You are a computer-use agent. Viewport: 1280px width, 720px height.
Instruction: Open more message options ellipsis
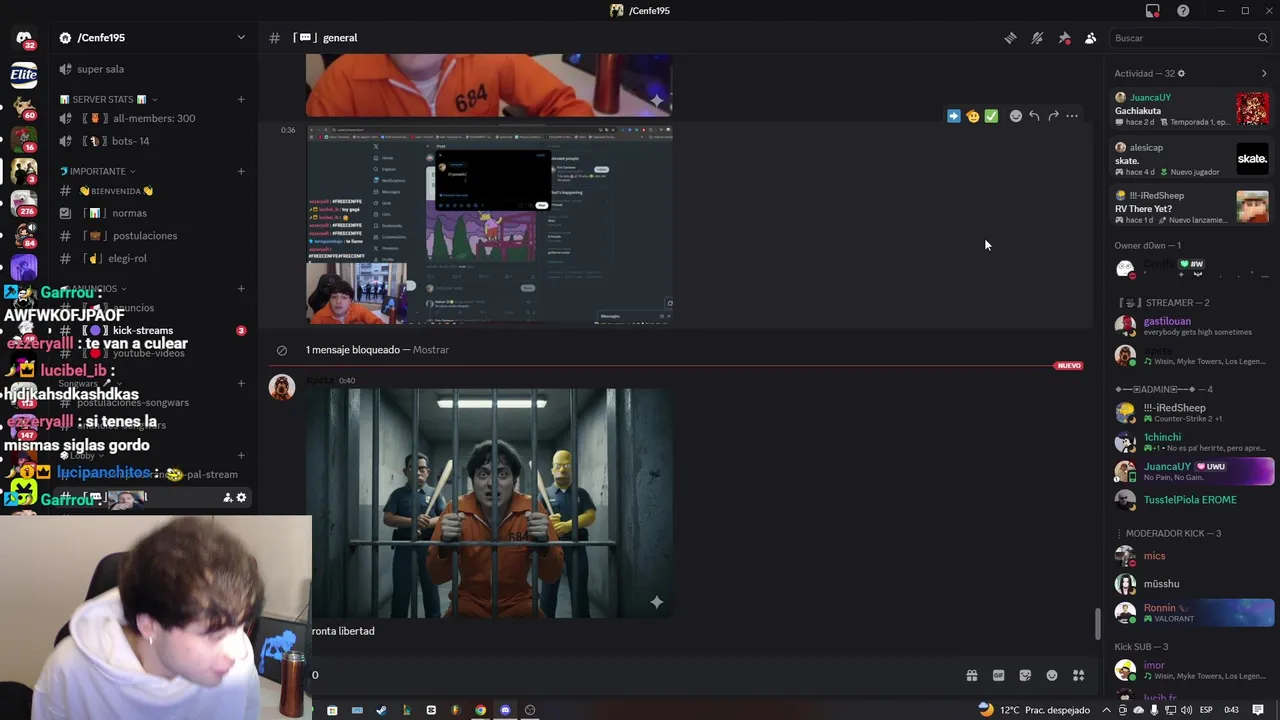point(1072,116)
